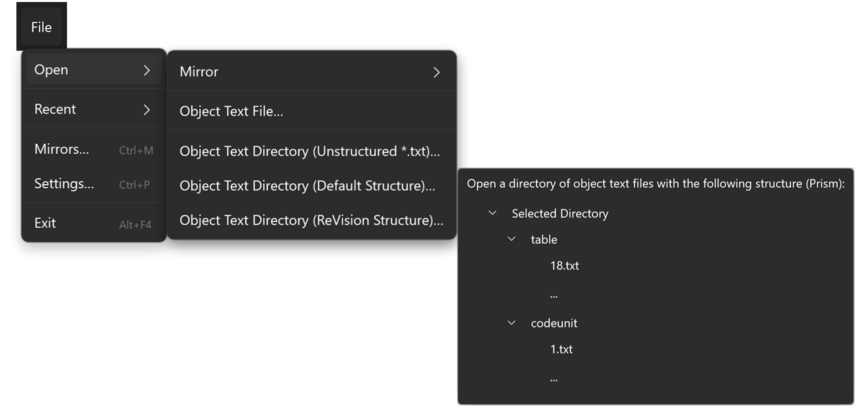Screen dimensions: 863x414
Task: Click the tooltip description mentioning Prism
Action: pos(656,184)
